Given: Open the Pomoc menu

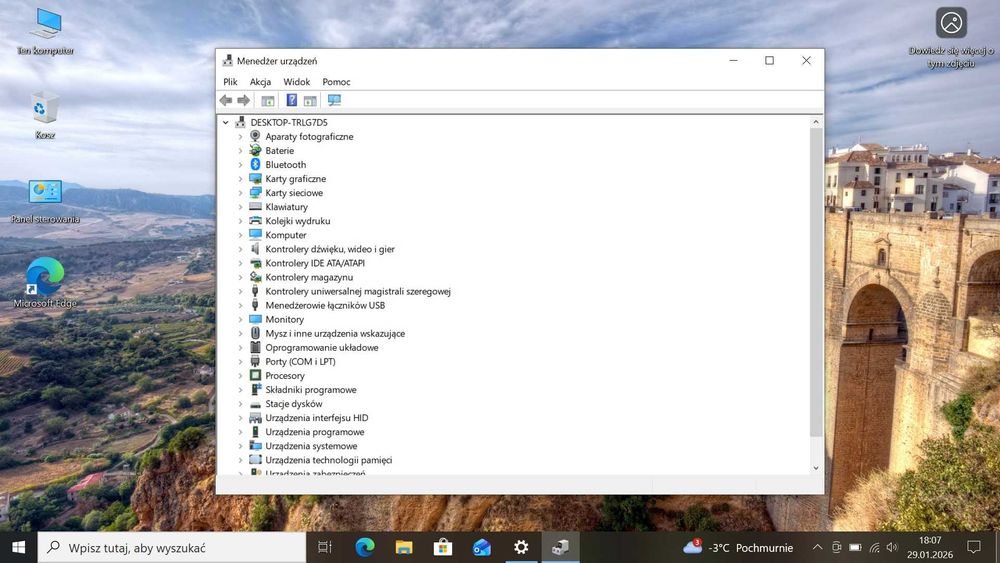Looking at the screenshot, I should point(336,82).
